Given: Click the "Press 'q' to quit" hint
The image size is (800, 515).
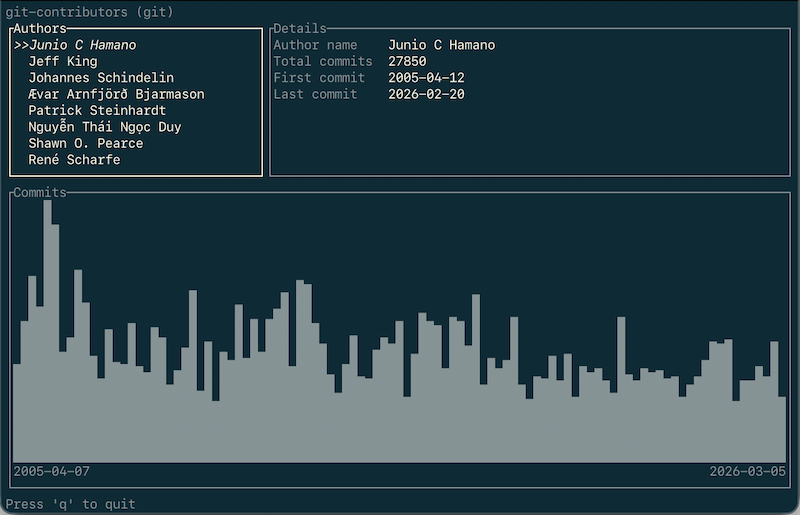Looking at the screenshot, I should (70, 504).
